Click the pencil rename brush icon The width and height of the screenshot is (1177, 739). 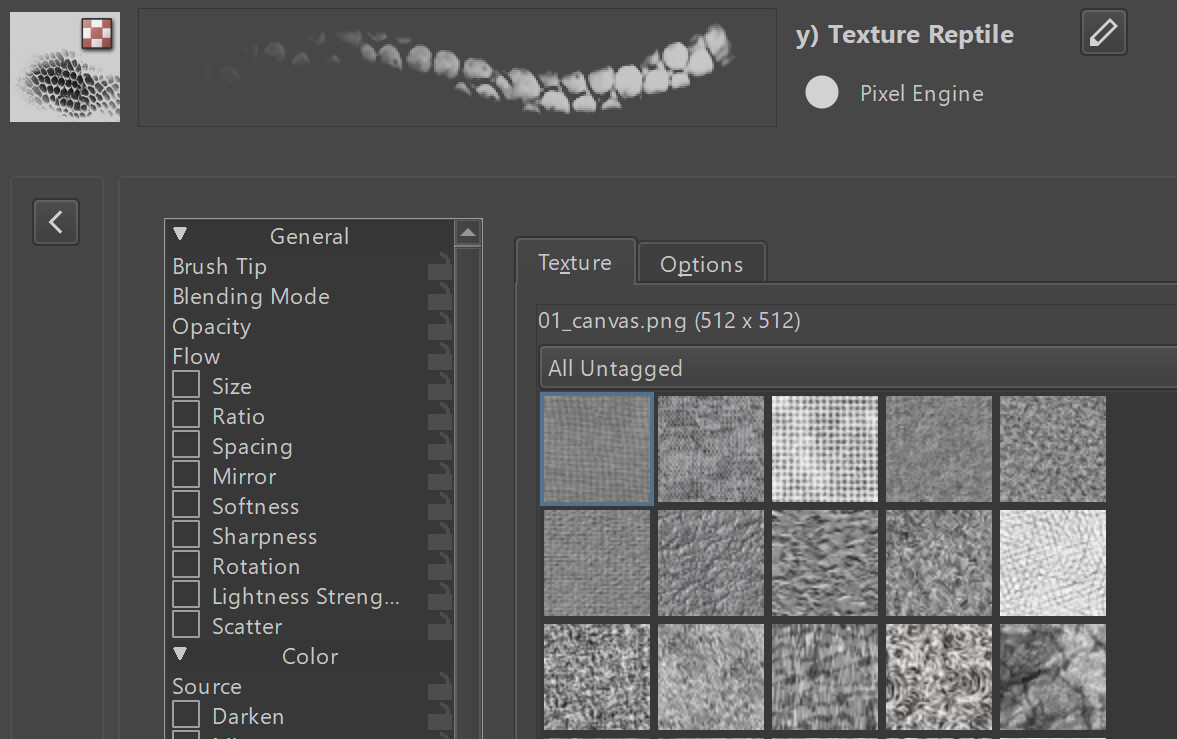coord(1103,33)
